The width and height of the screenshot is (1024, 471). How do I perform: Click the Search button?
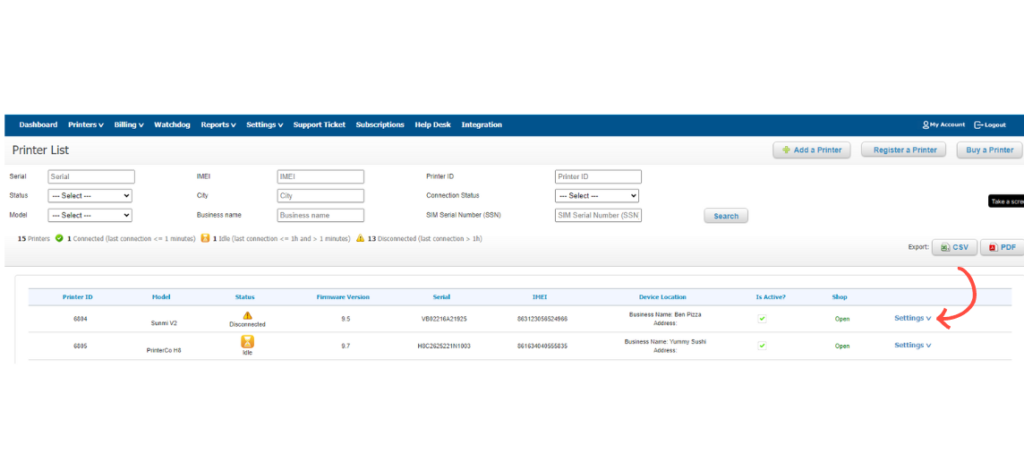(x=726, y=216)
